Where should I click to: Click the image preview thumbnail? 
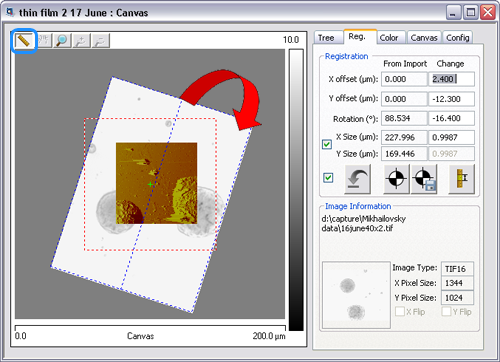pyautogui.click(x=356, y=295)
